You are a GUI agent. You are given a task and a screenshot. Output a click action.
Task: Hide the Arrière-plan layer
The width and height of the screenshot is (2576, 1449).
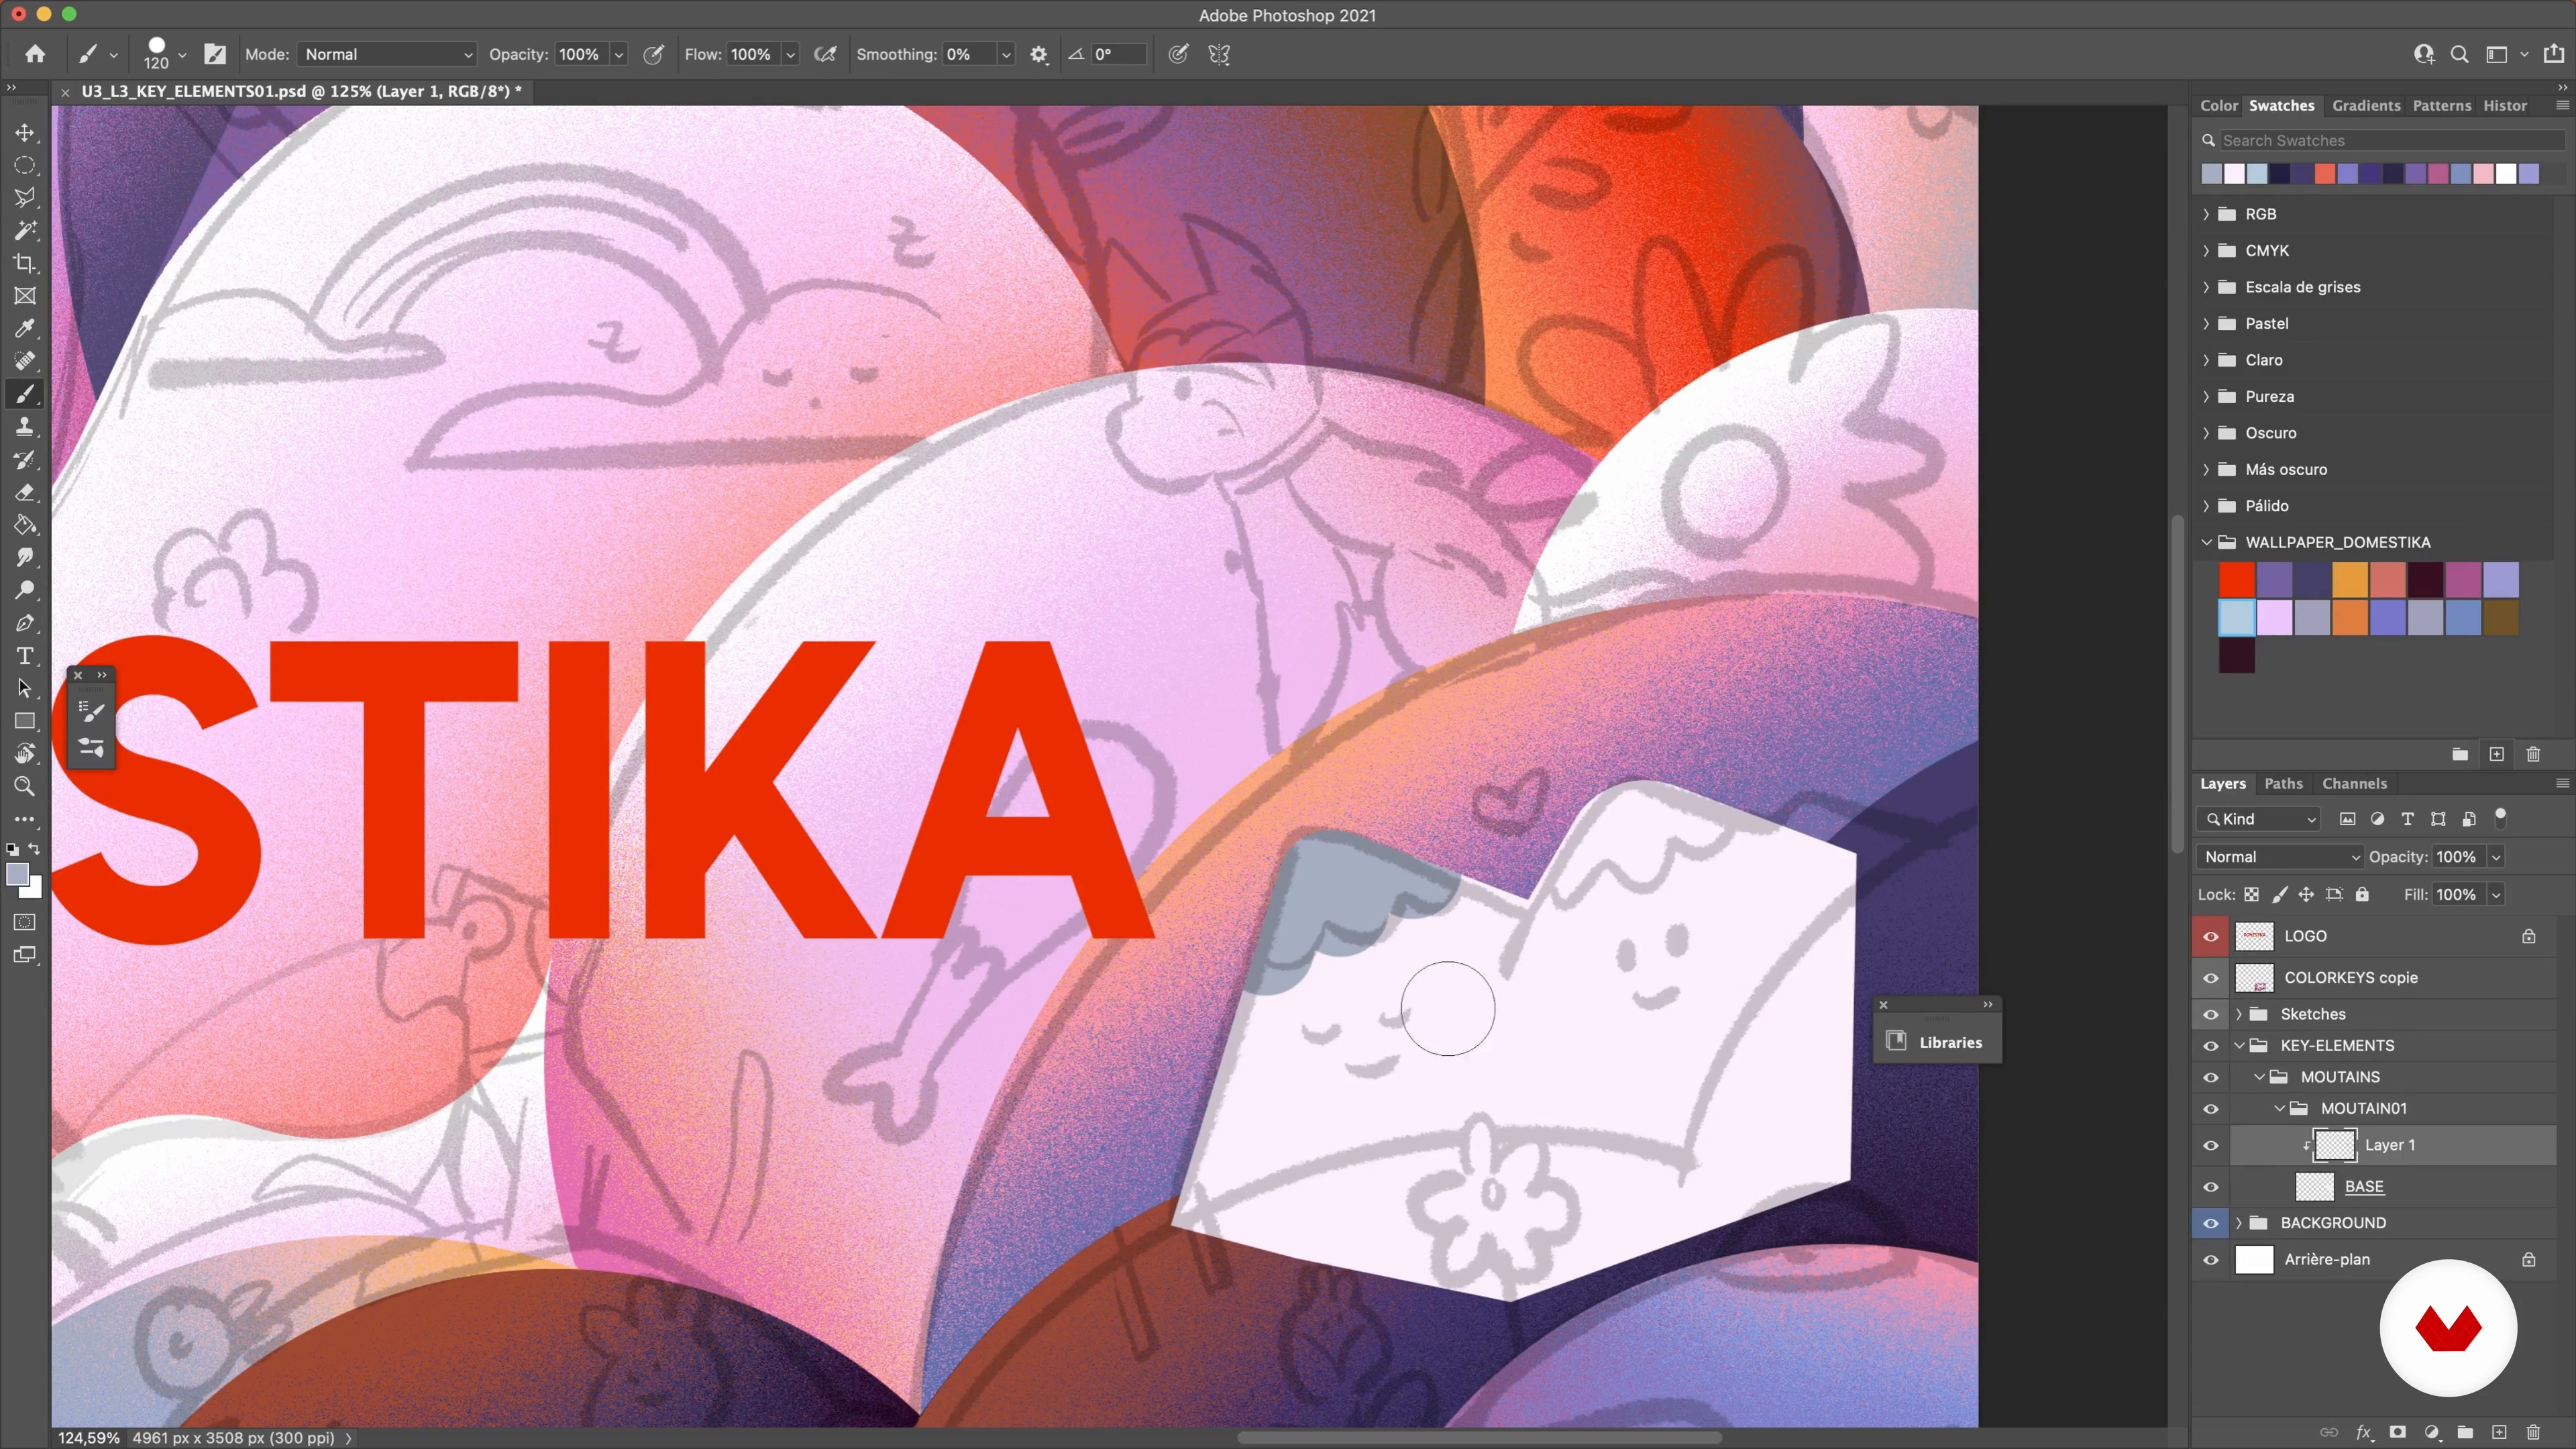coord(2210,1260)
